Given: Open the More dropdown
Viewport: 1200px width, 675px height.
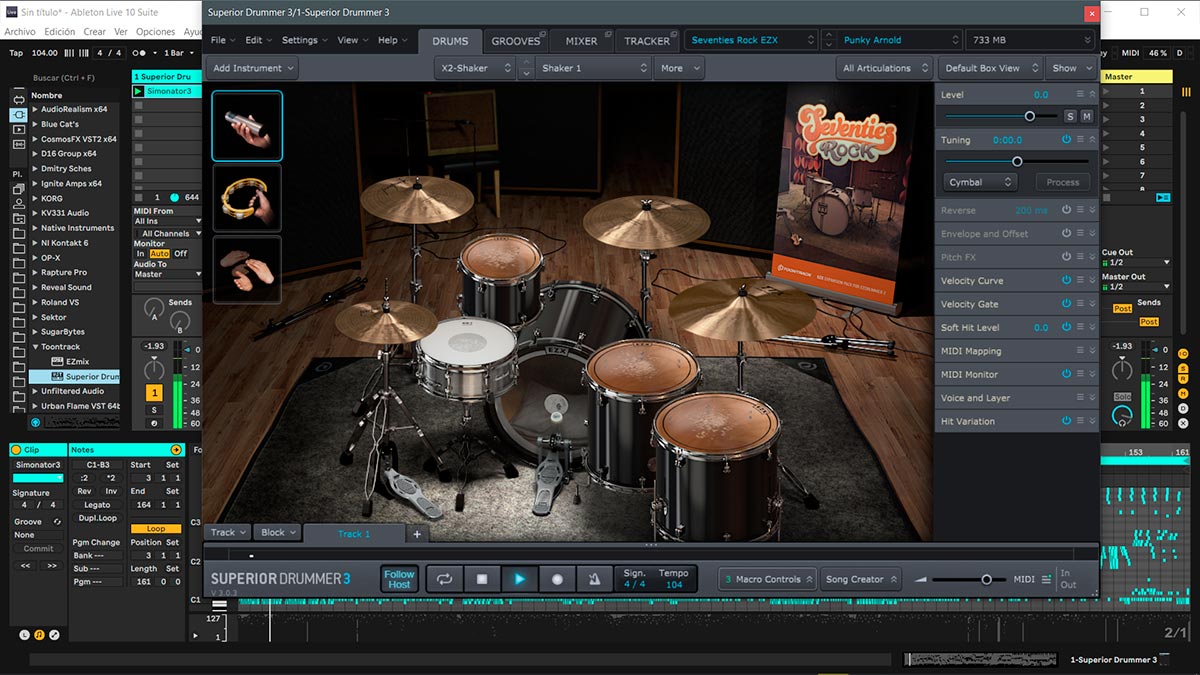Looking at the screenshot, I should point(679,68).
